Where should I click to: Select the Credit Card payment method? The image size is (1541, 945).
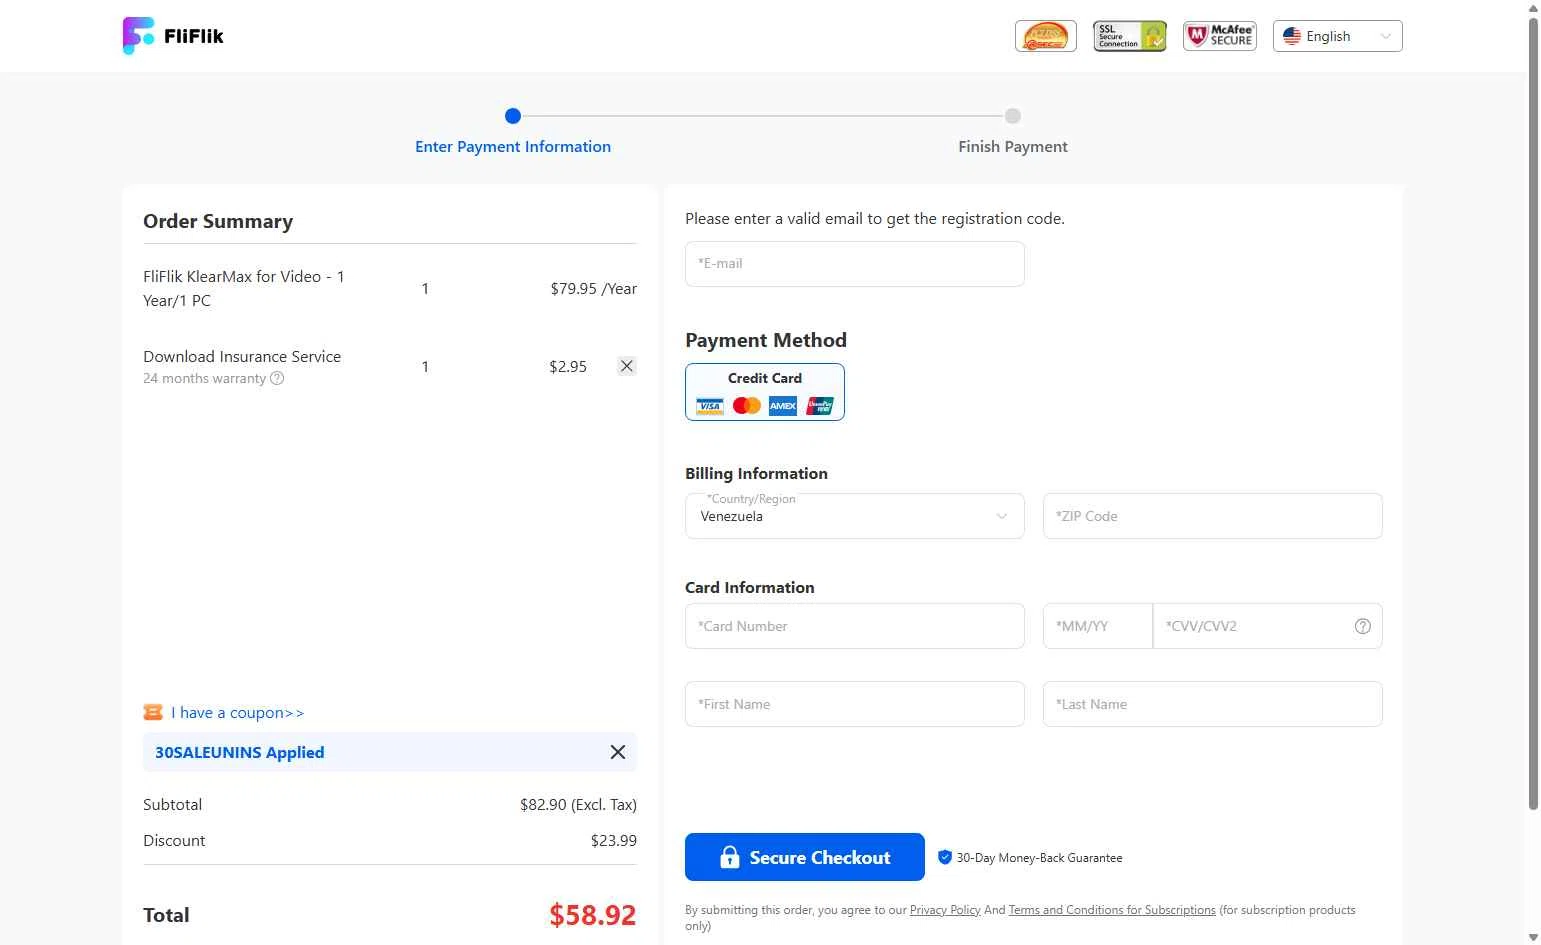point(765,392)
